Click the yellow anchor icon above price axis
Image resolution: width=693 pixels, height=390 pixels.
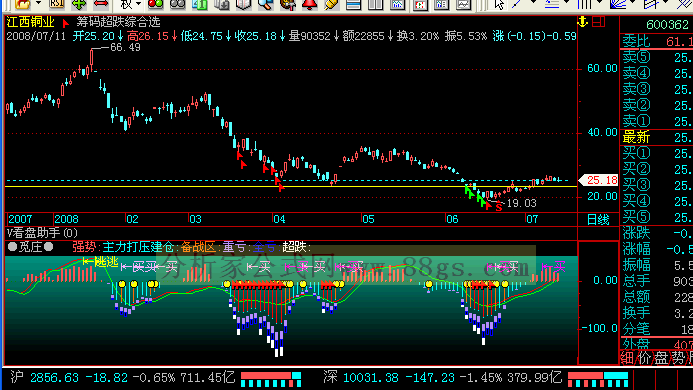[x=583, y=21]
